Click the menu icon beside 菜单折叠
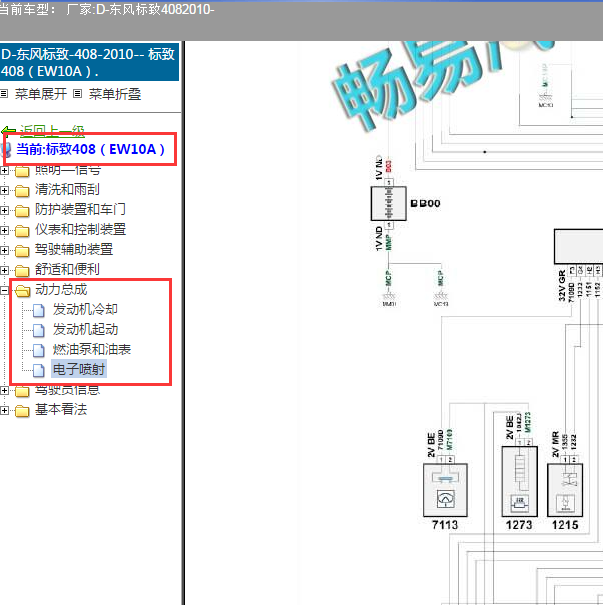The height and width of the screenshot is (605, 603). 78,93
